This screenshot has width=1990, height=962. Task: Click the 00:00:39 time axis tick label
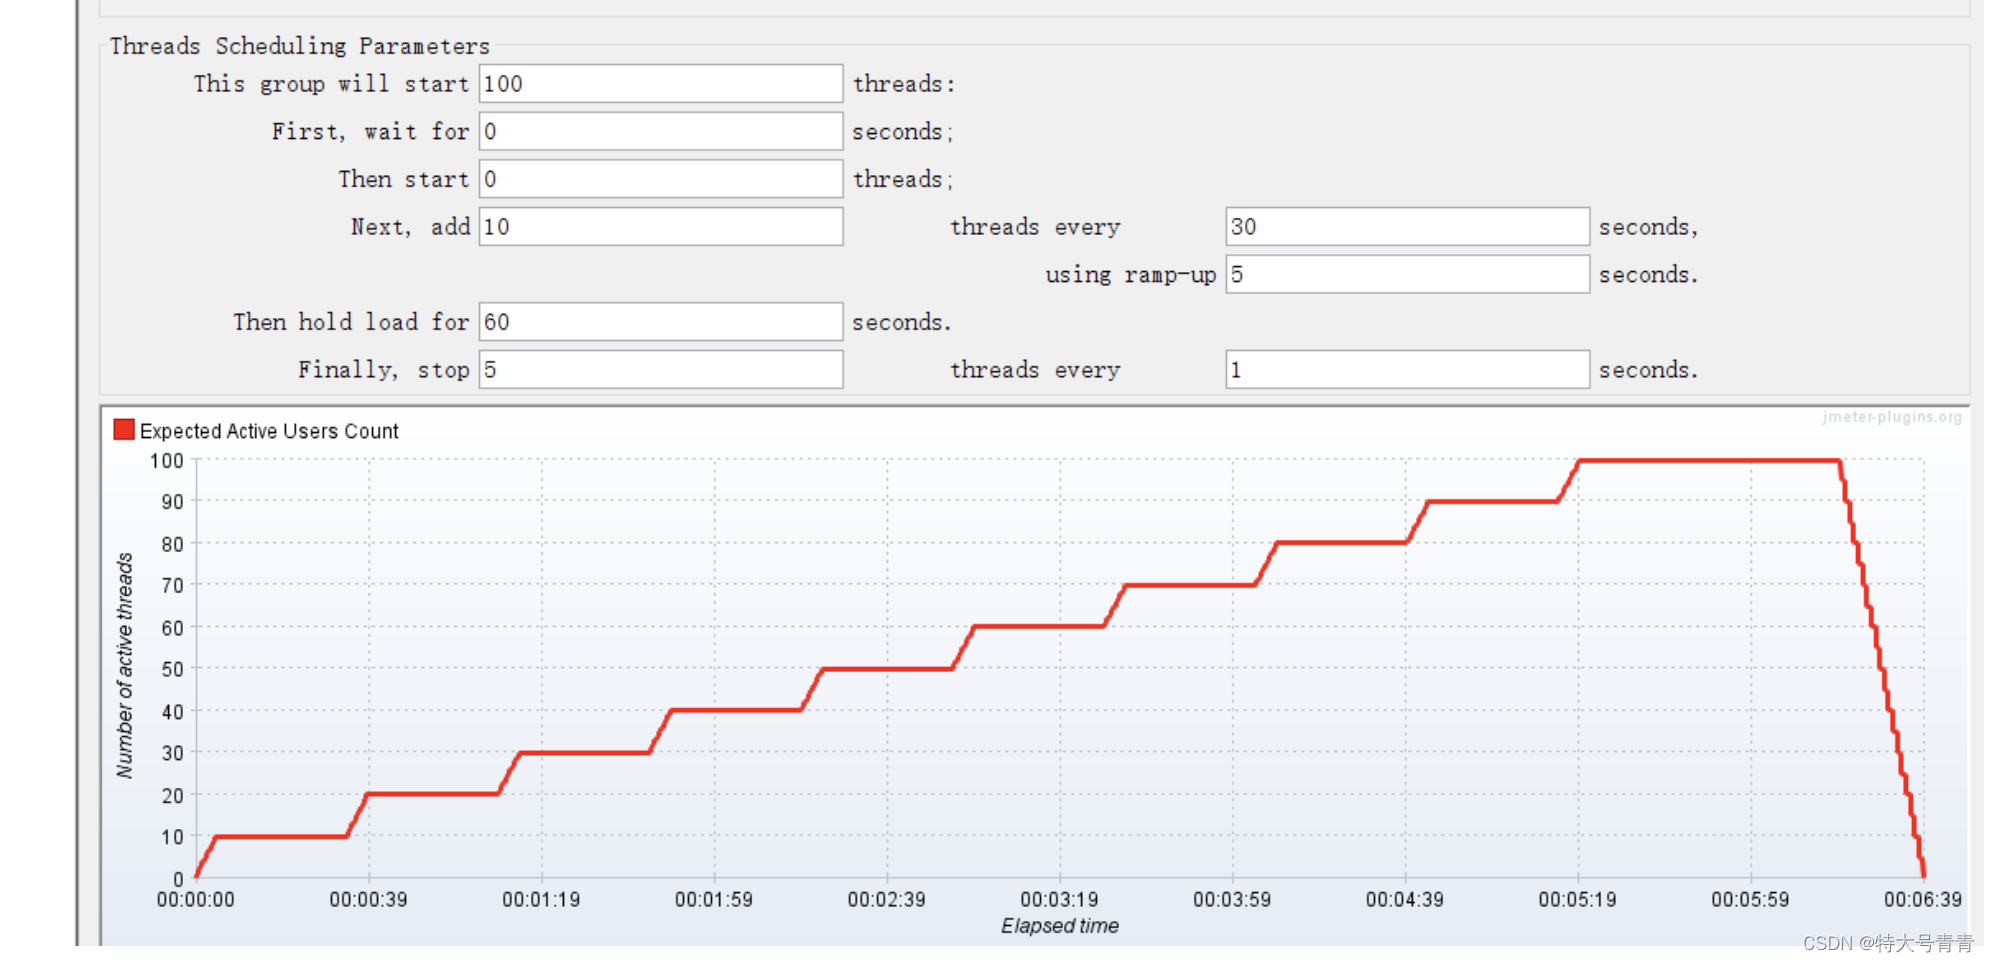[x=368, y=899]
